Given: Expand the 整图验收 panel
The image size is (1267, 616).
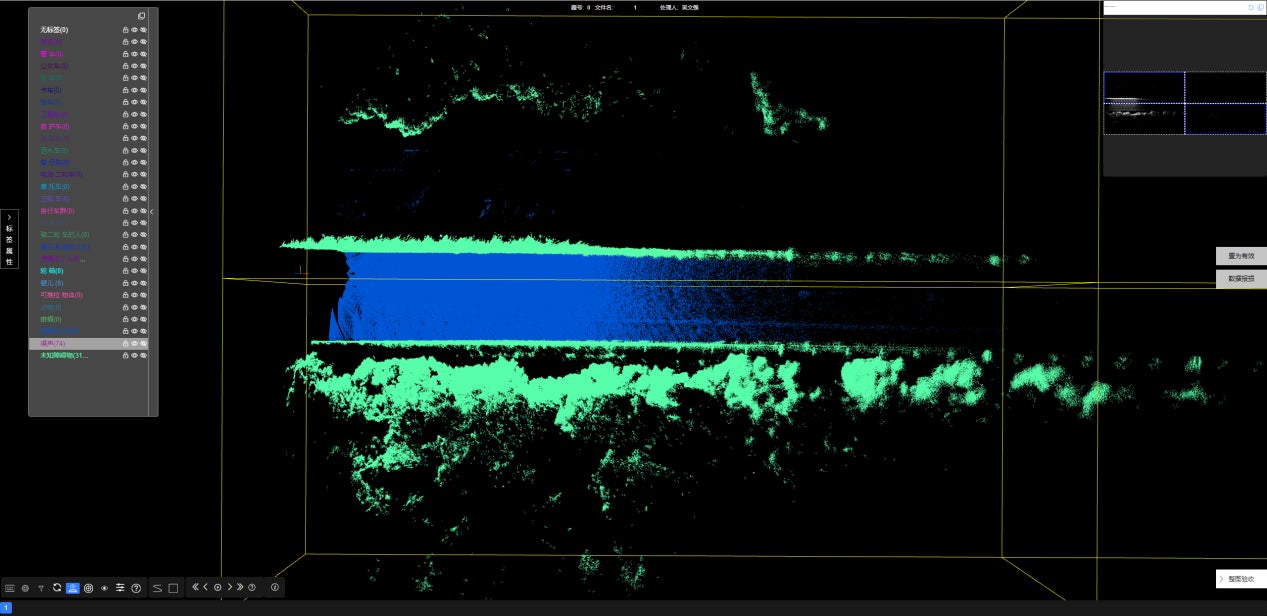Looking at the screenshot, I should 1241,579.
